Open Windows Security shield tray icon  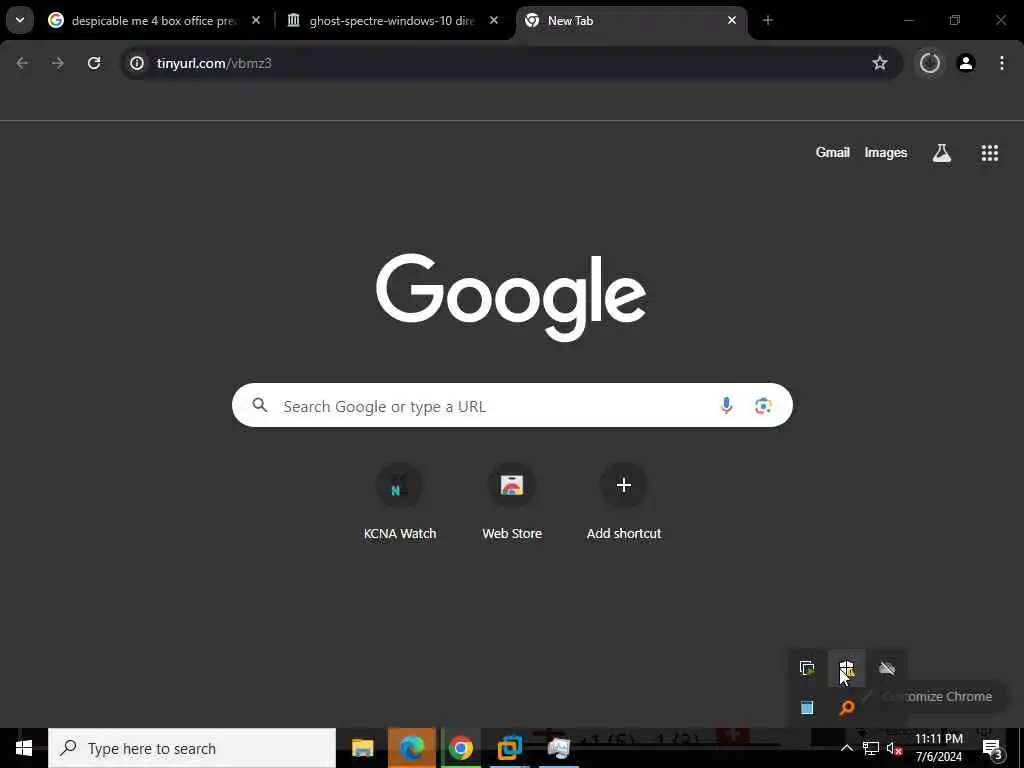[x=846, y=669]
